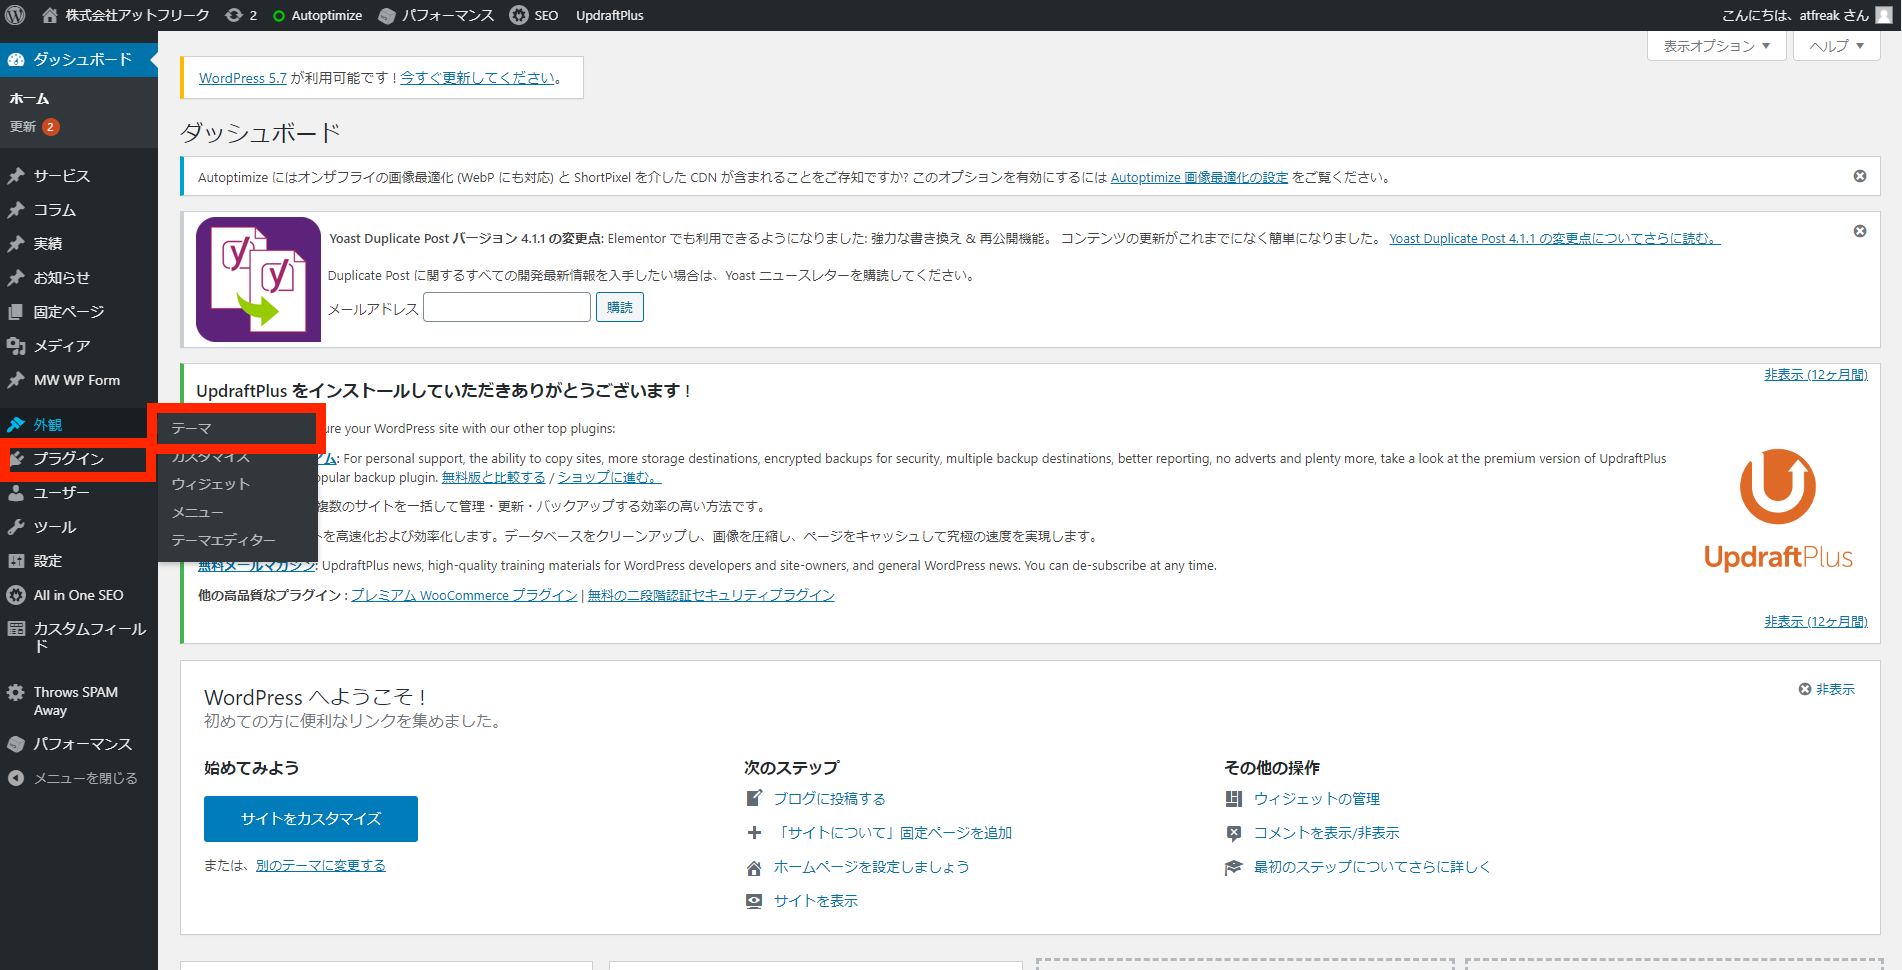Viewport: 1902px width, 970px height.
Task: Click ブログに投稿する link
Action: coord(829,799)
